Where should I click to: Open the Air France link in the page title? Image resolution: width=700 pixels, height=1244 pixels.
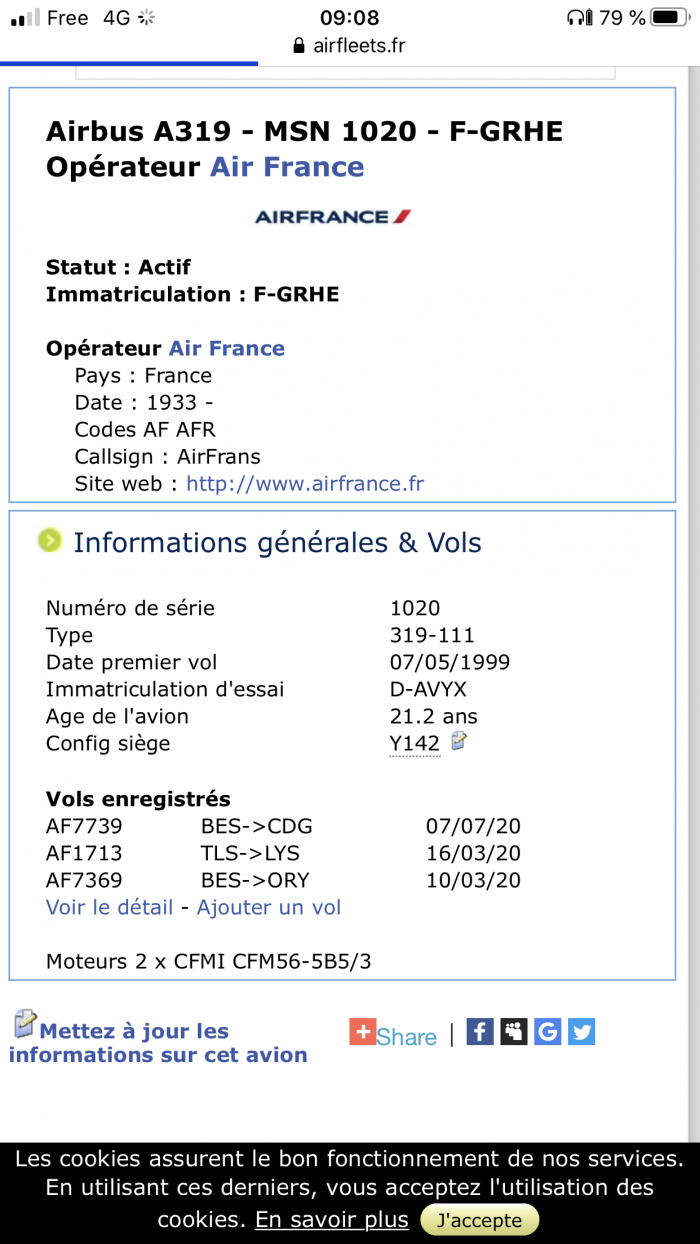point(287,167)
